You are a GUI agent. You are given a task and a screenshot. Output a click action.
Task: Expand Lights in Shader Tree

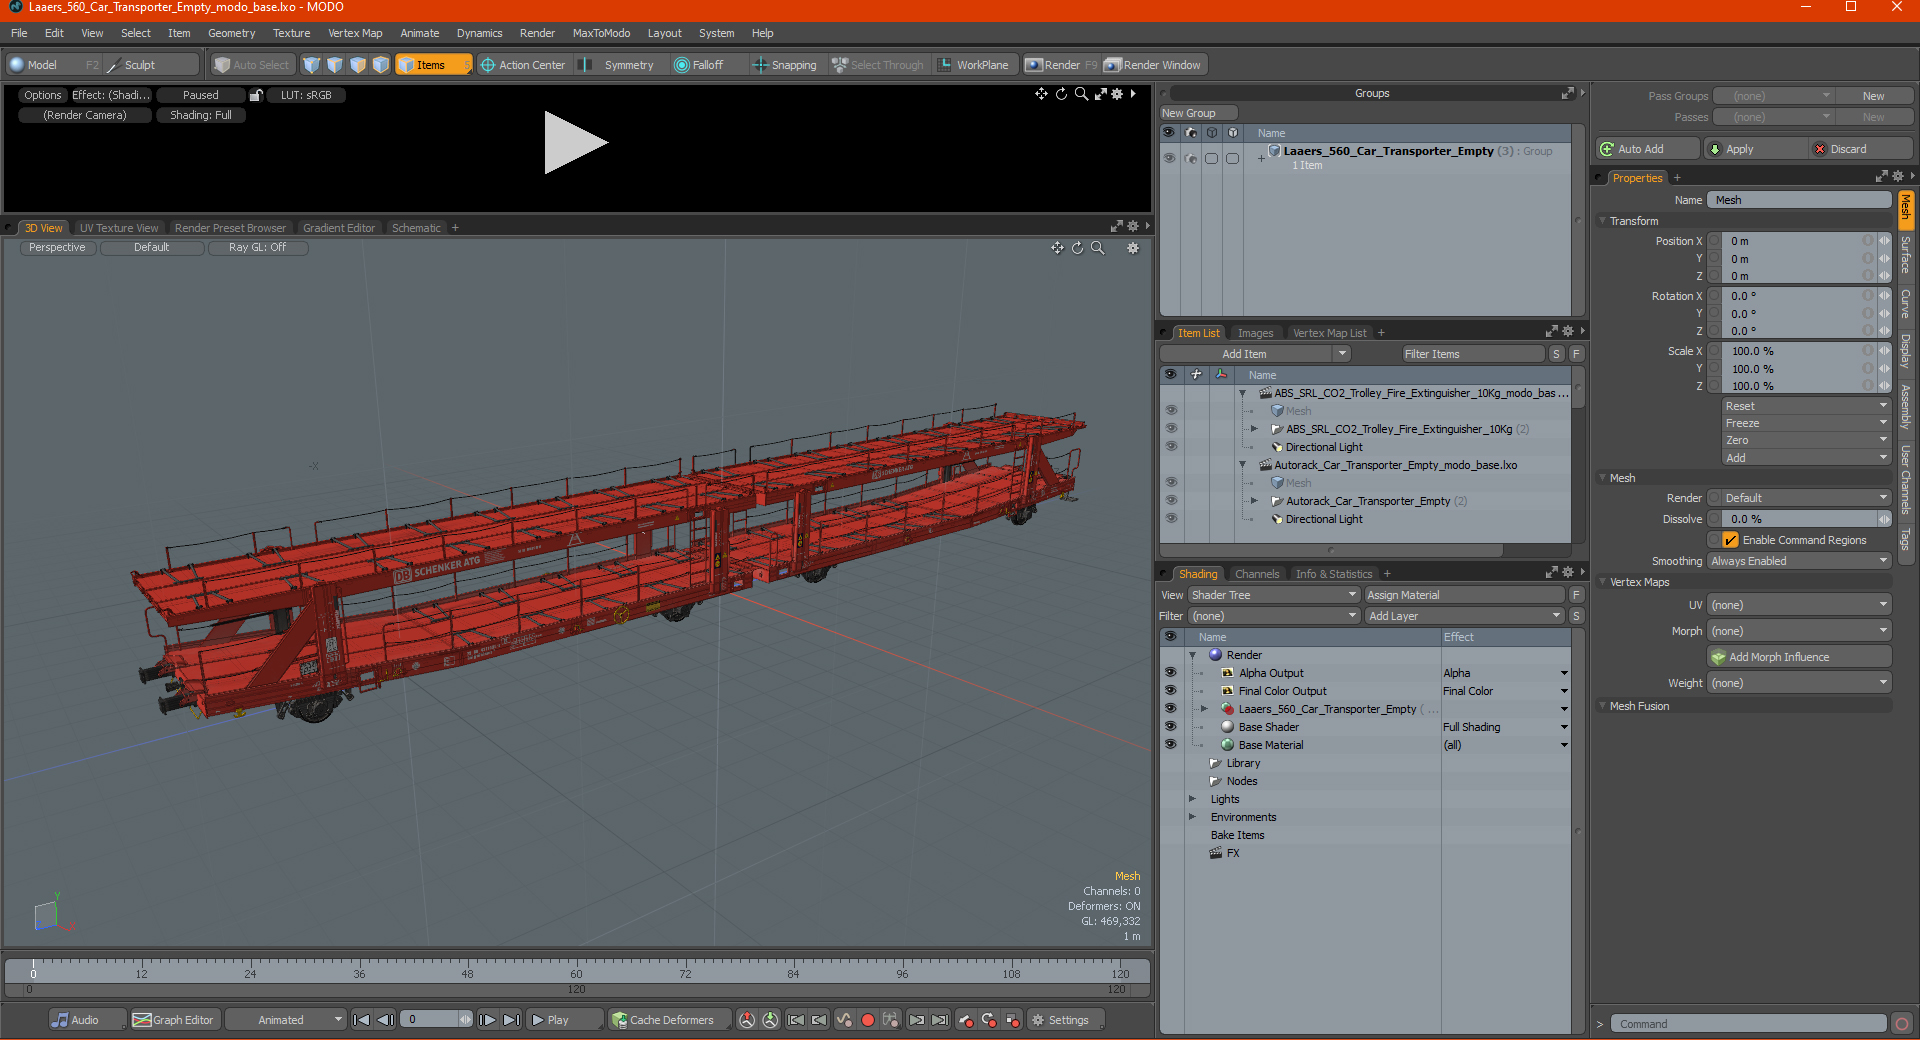tap(1192, 799)
